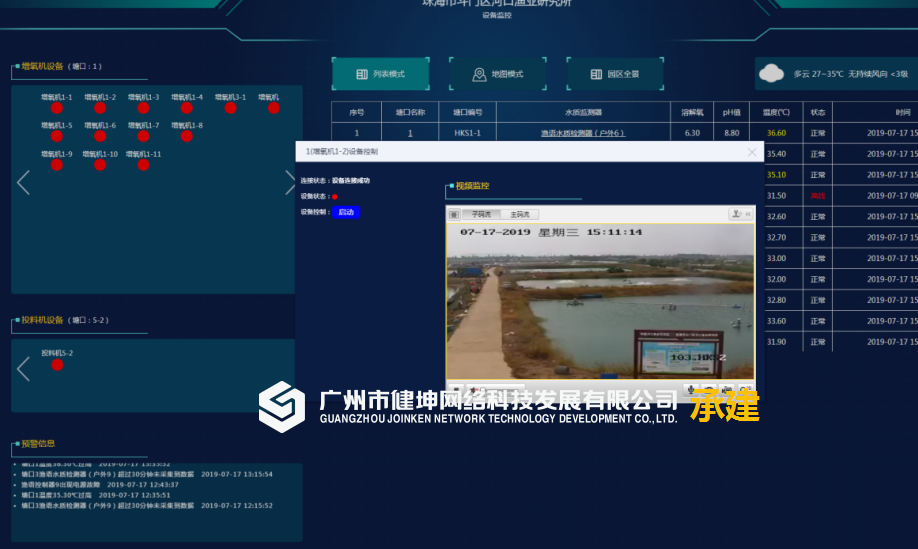Click the pond video feed image

click(x=600, y=300)
